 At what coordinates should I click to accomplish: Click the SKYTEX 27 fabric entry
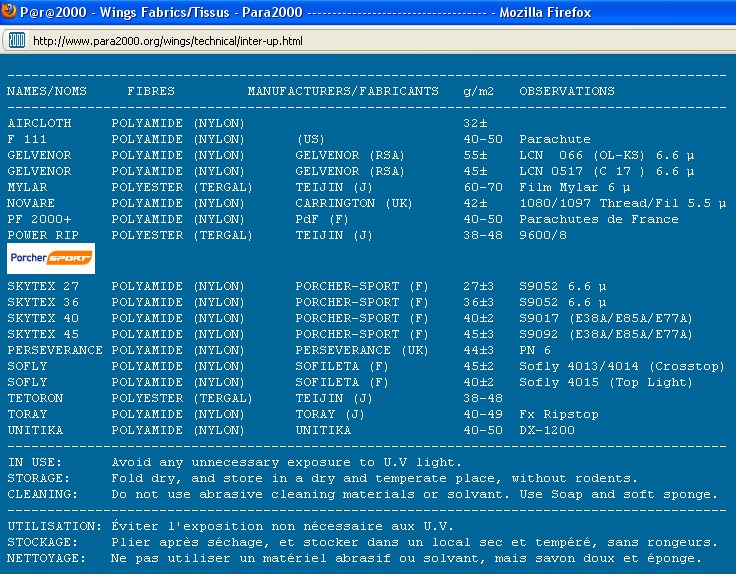(x=43, y=286)
